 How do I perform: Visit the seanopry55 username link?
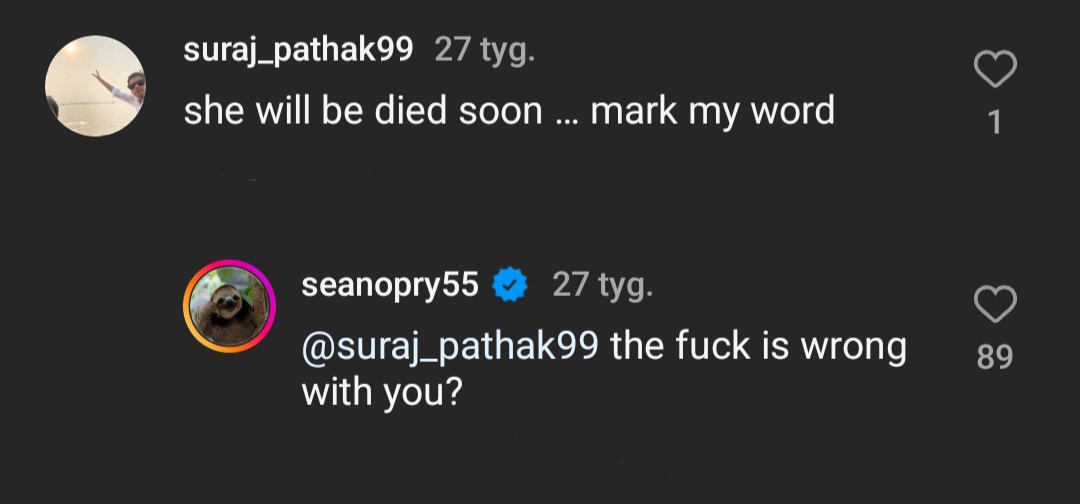pos(390,286)
